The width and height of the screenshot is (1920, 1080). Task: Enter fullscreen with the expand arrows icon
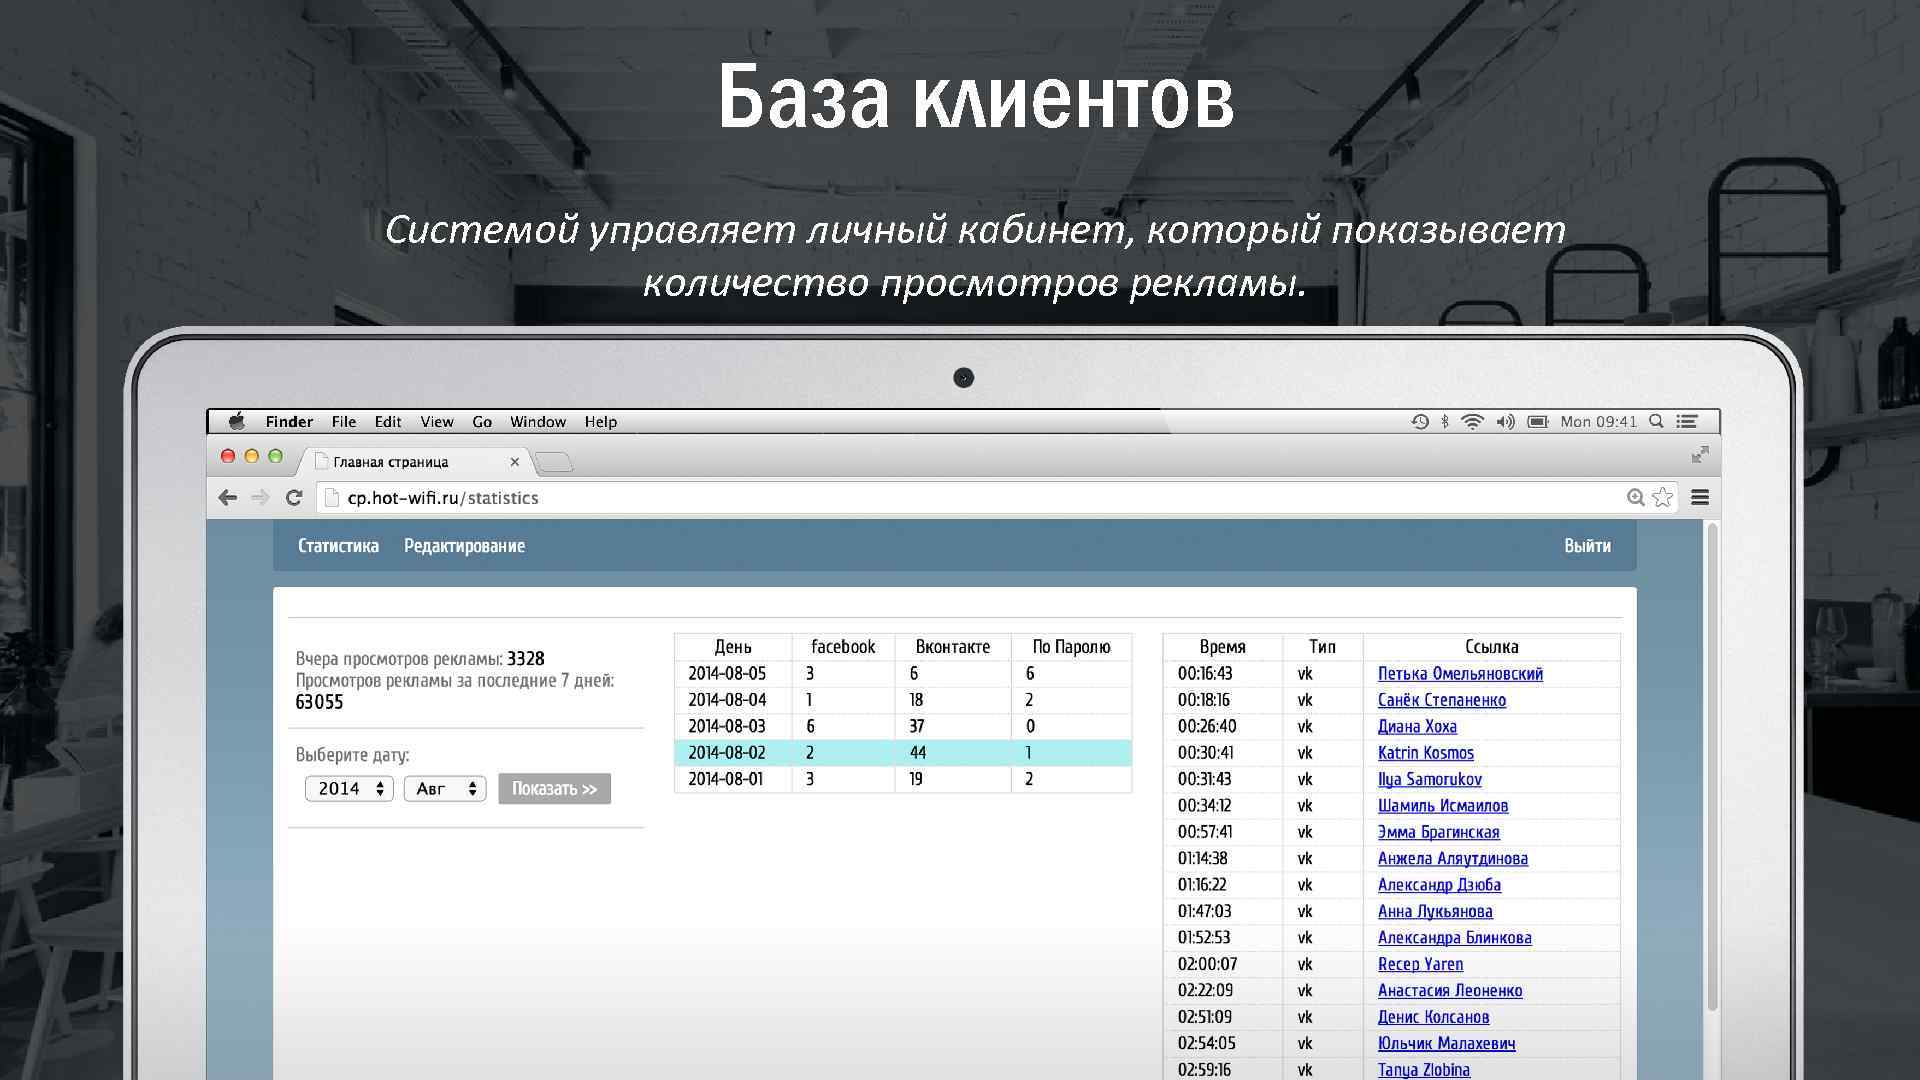pyautogui.click(x=1700, y=455)
